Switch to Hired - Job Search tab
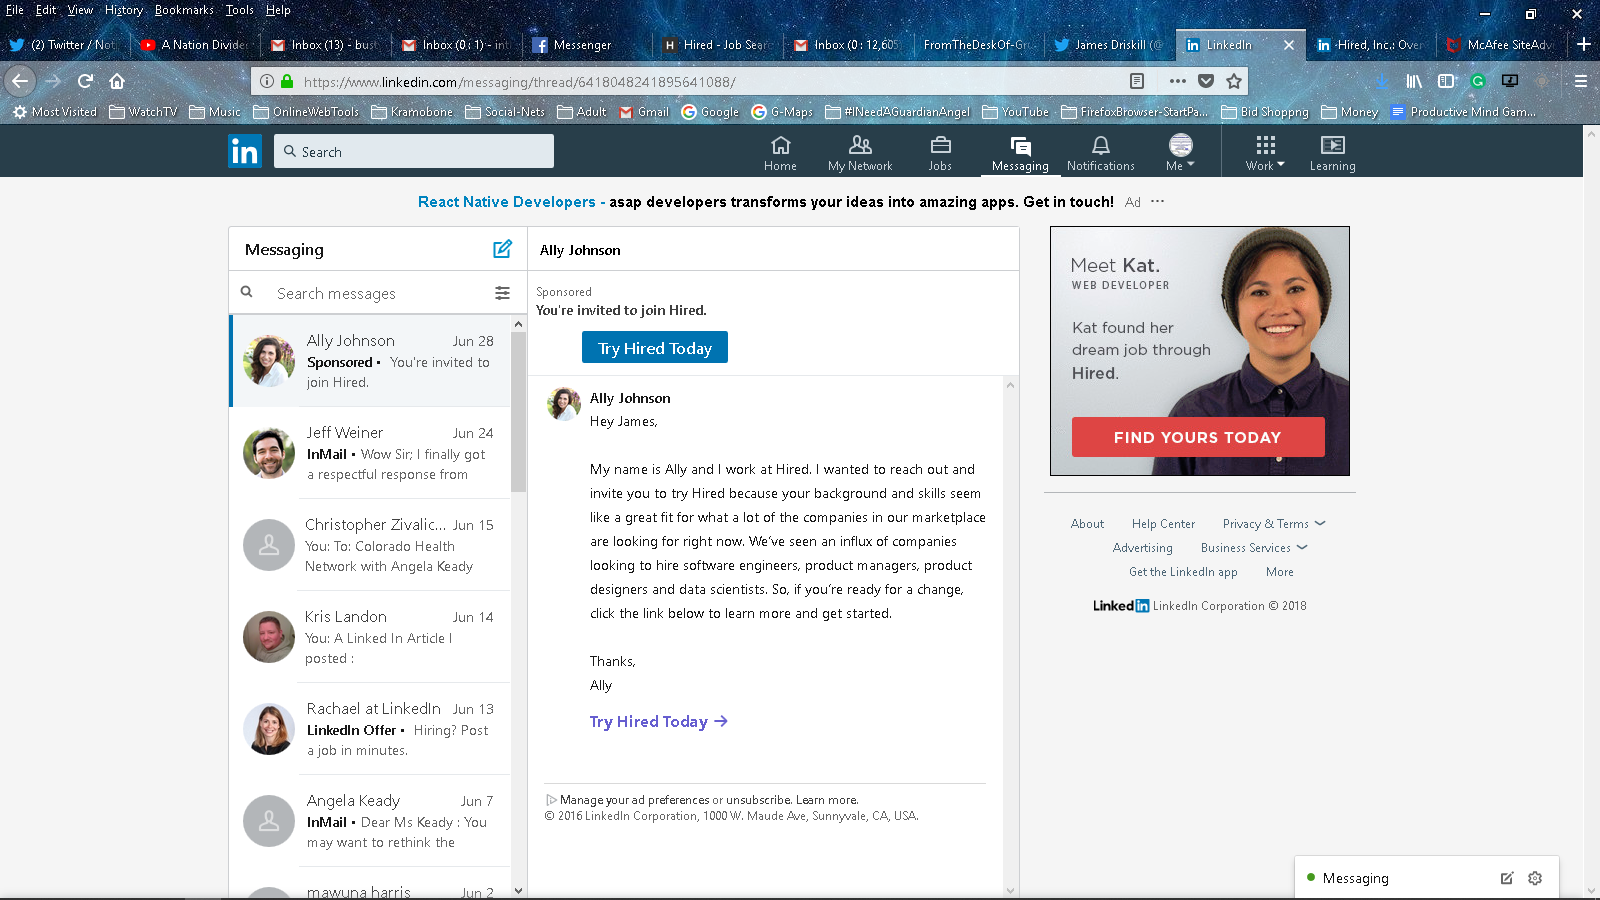1600x900 pixels. tap(716, 45)
